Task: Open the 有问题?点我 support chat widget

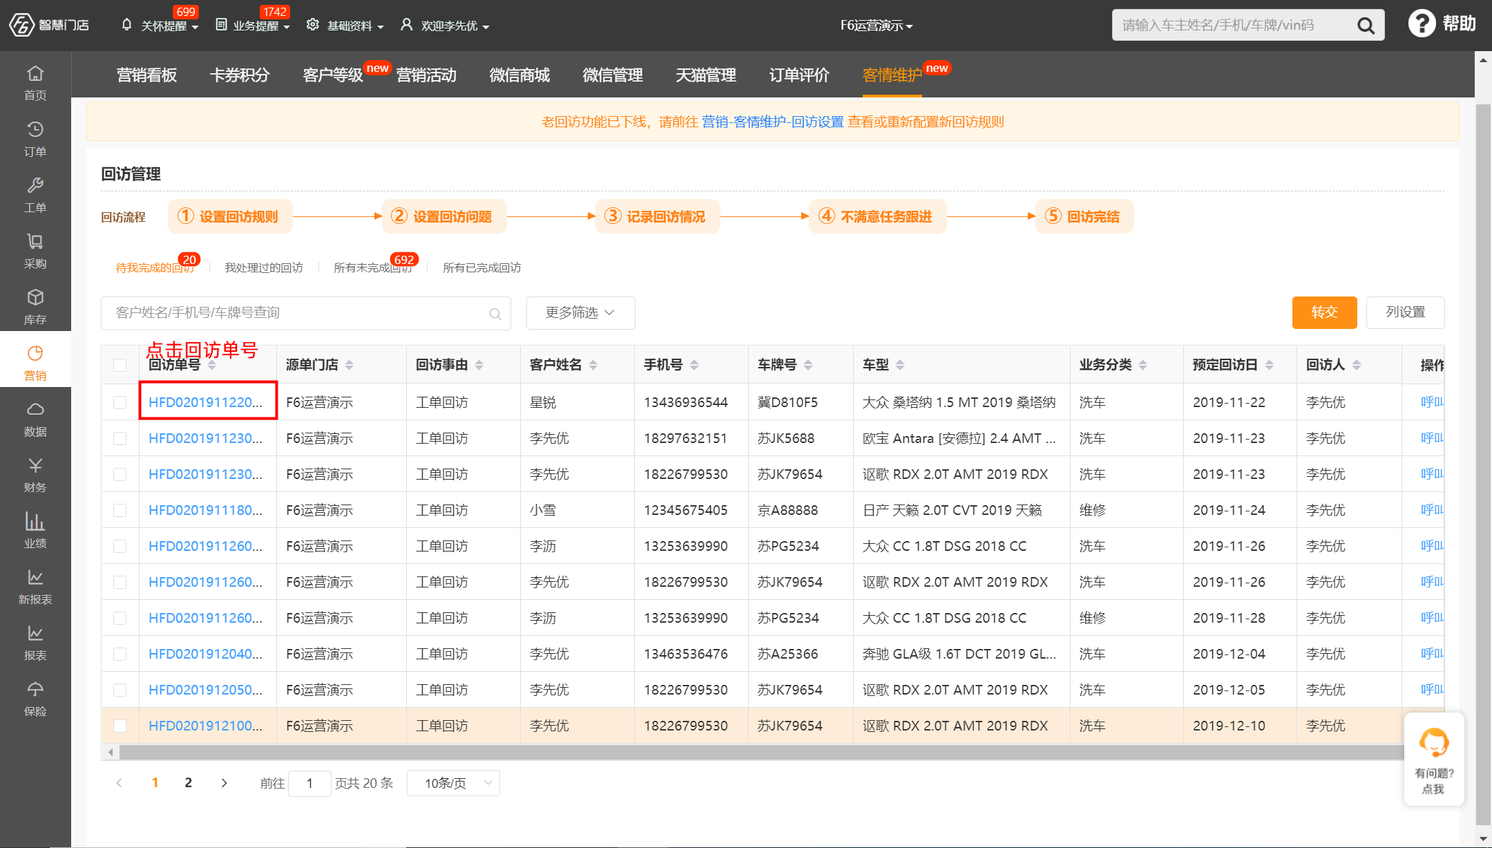Action: coord(1434,760)
